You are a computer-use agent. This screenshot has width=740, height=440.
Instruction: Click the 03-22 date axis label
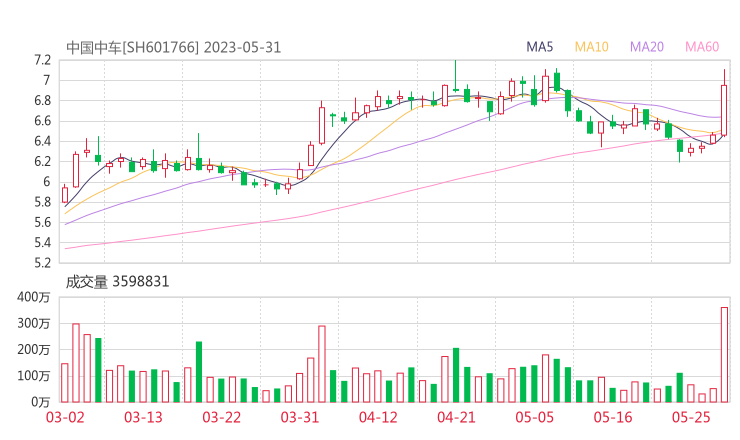coord(221,417)
